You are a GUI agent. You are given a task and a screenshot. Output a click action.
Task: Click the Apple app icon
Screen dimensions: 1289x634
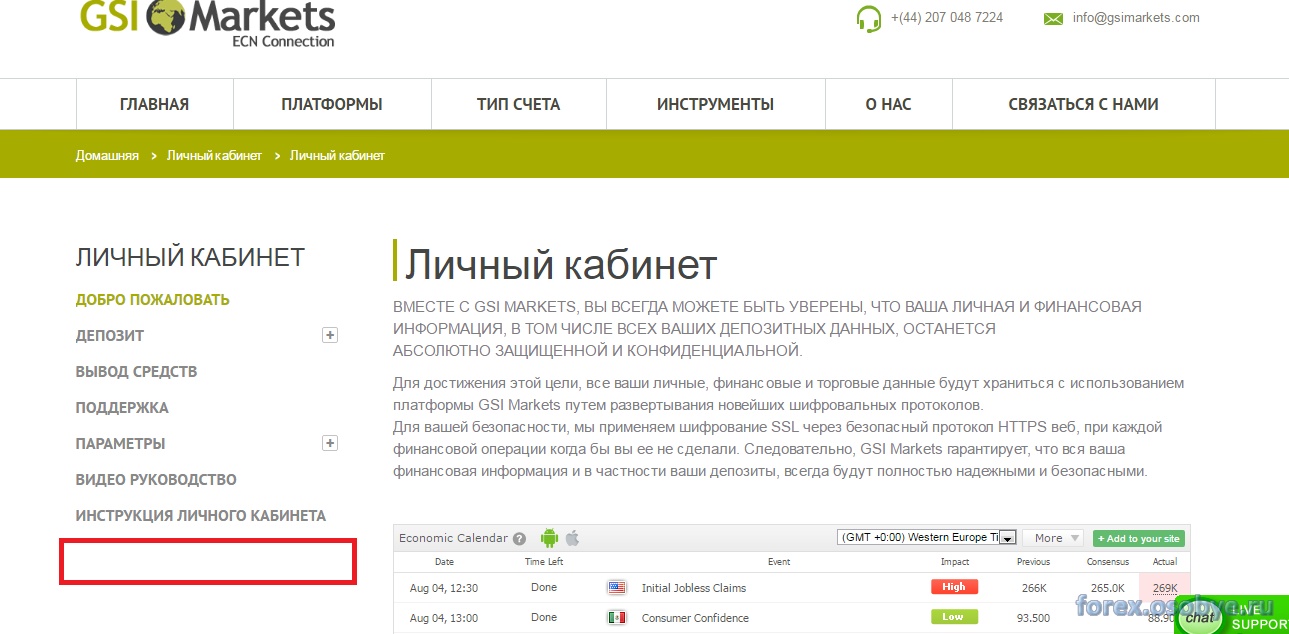[573, 537]
